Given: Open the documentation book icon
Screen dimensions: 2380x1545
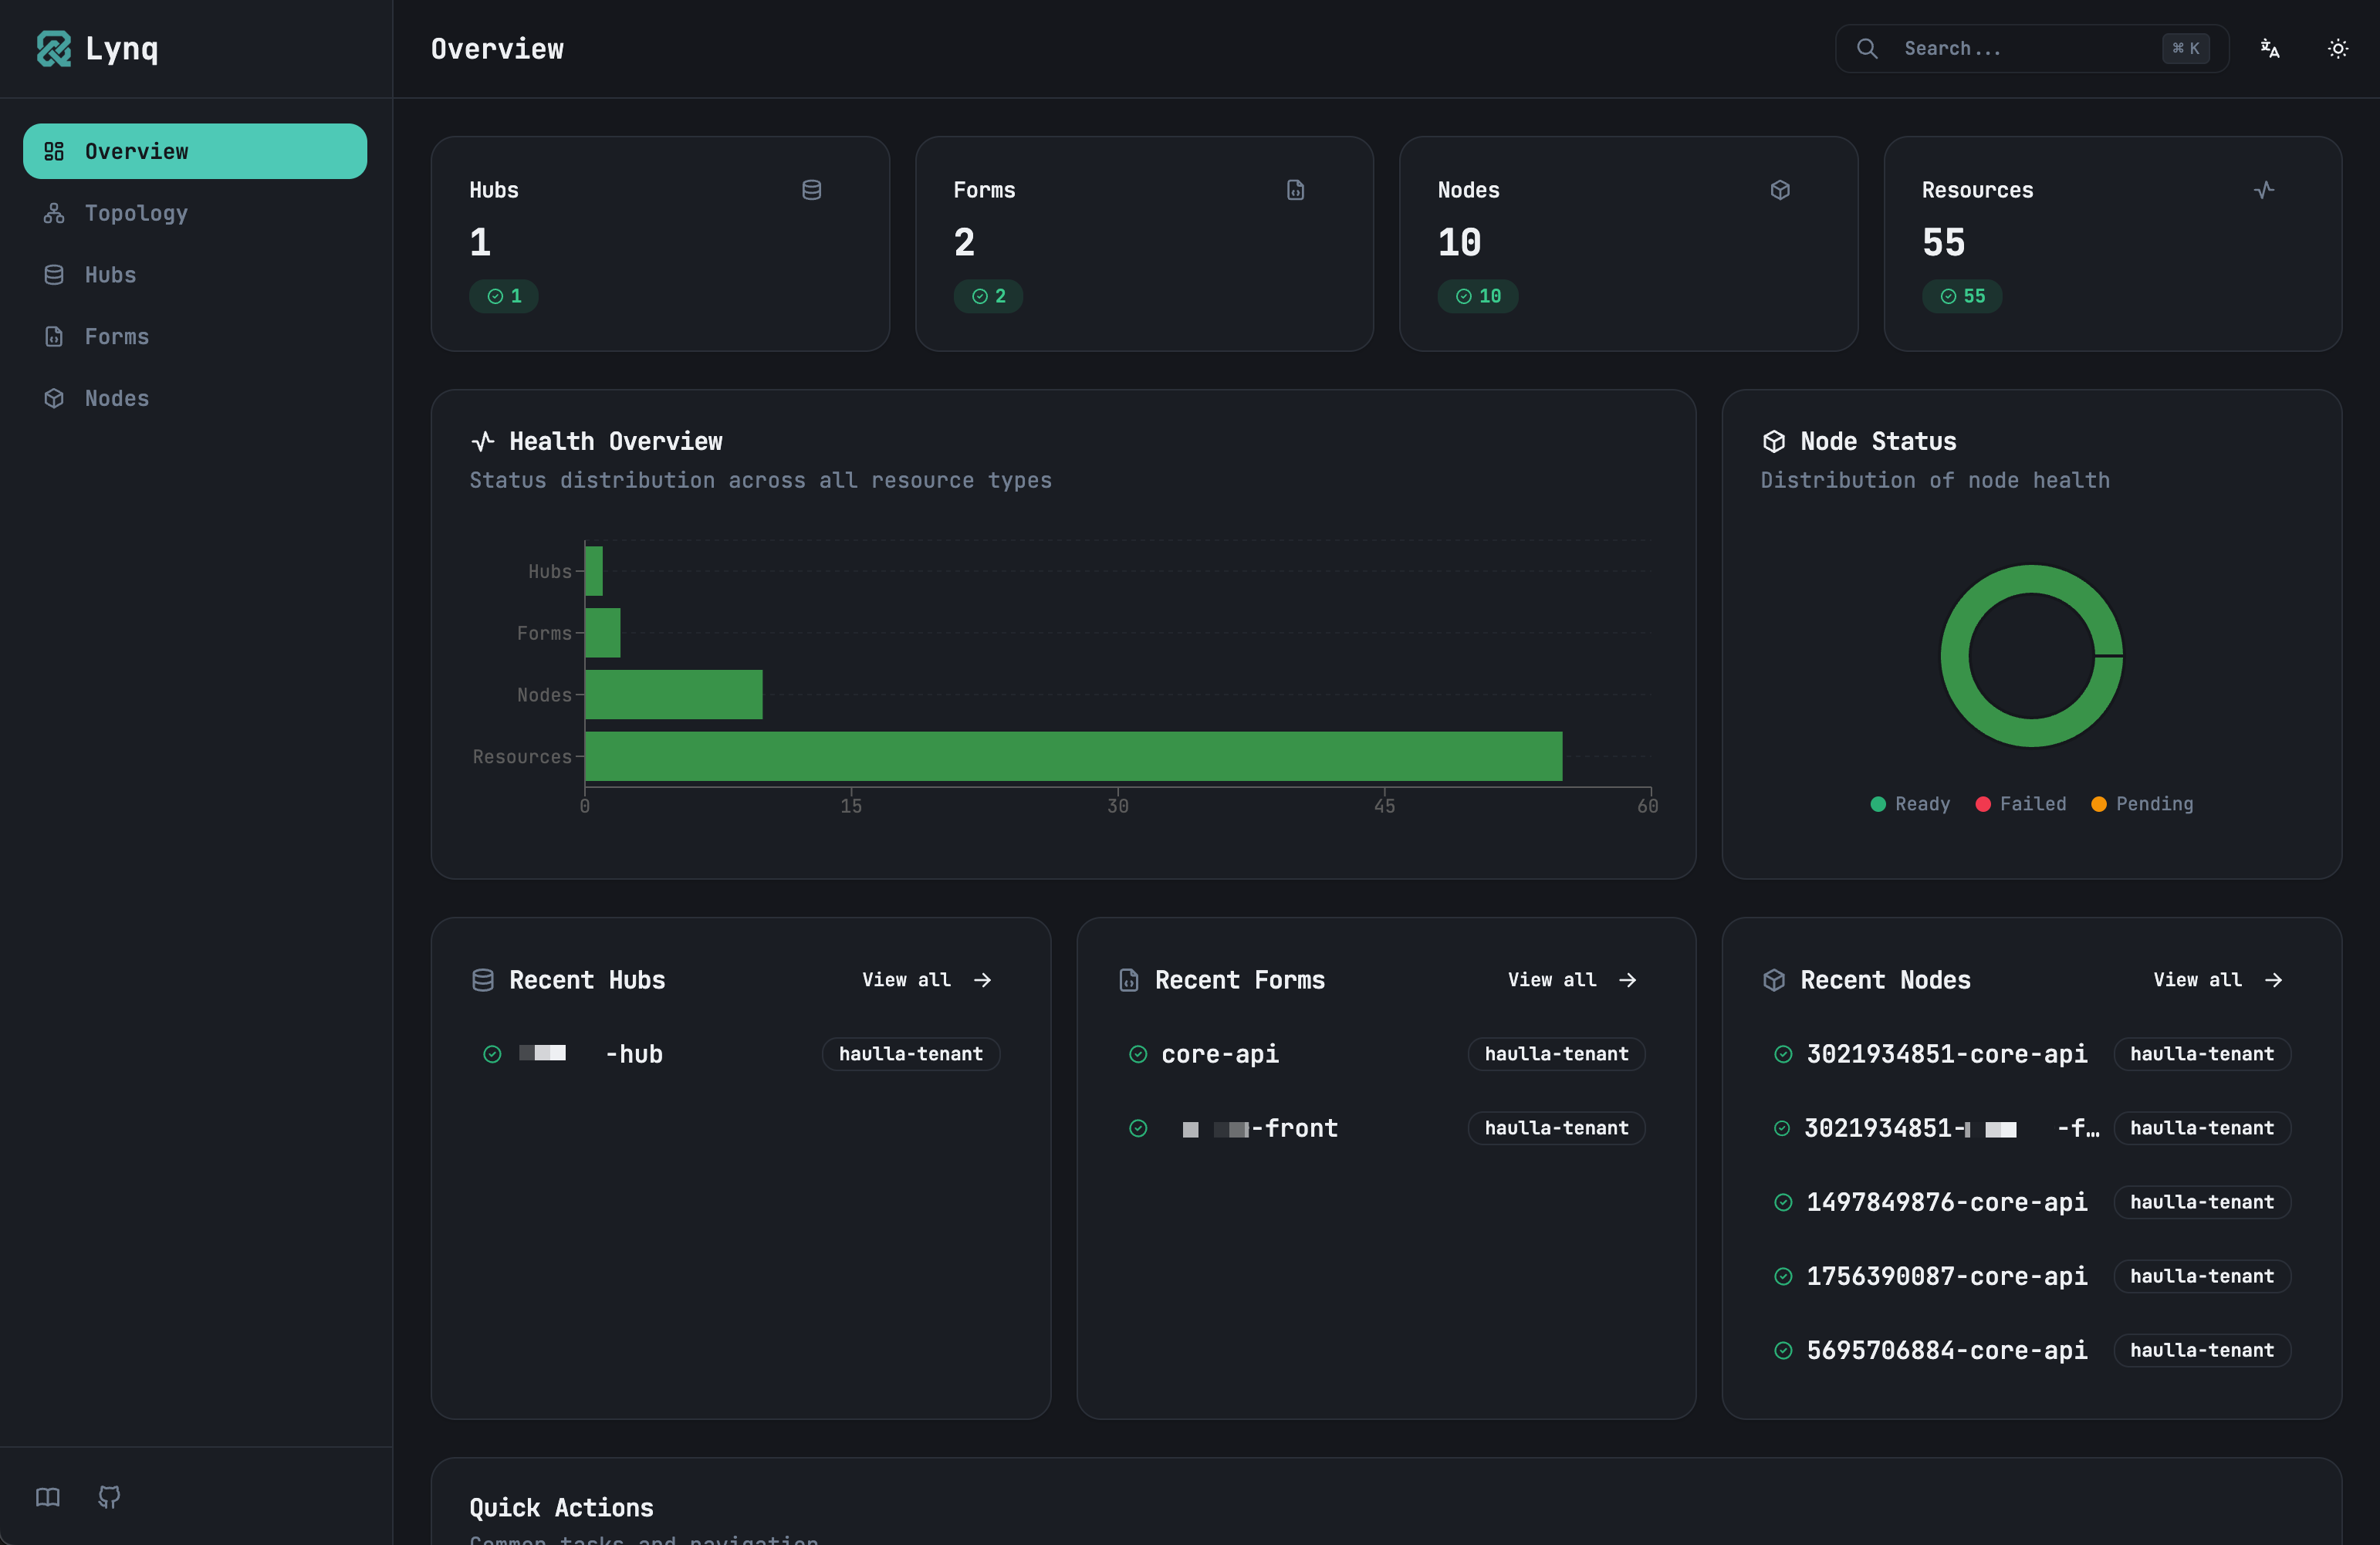Looking at the screenshot, I should pyautogui.click(x=47, y=1497).
